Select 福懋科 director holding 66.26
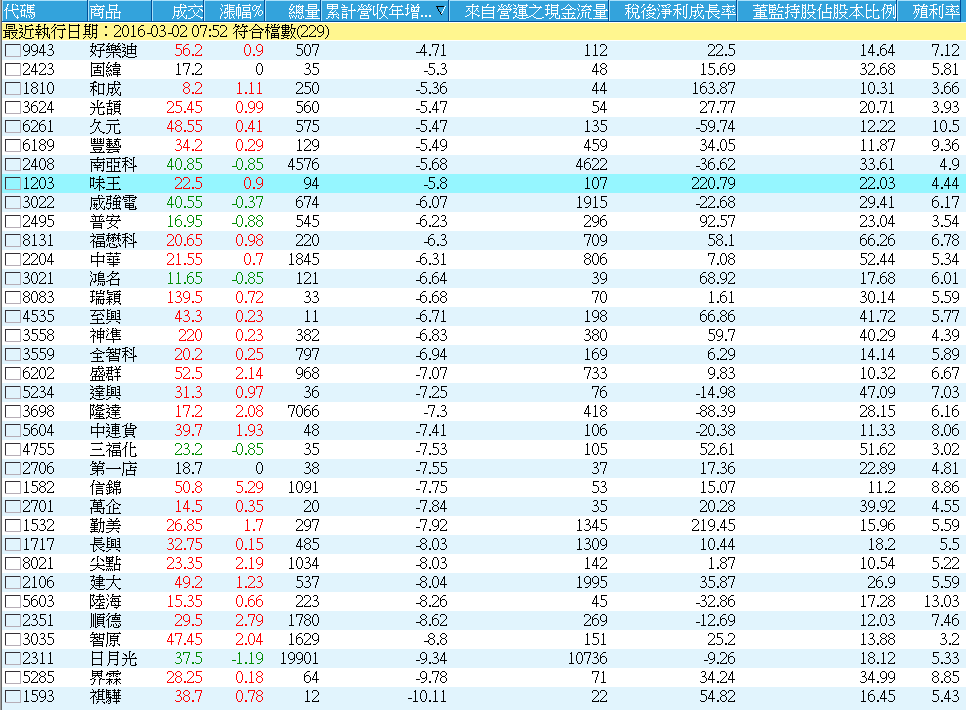This screenshot has width=966, height=710. [877, 241]
